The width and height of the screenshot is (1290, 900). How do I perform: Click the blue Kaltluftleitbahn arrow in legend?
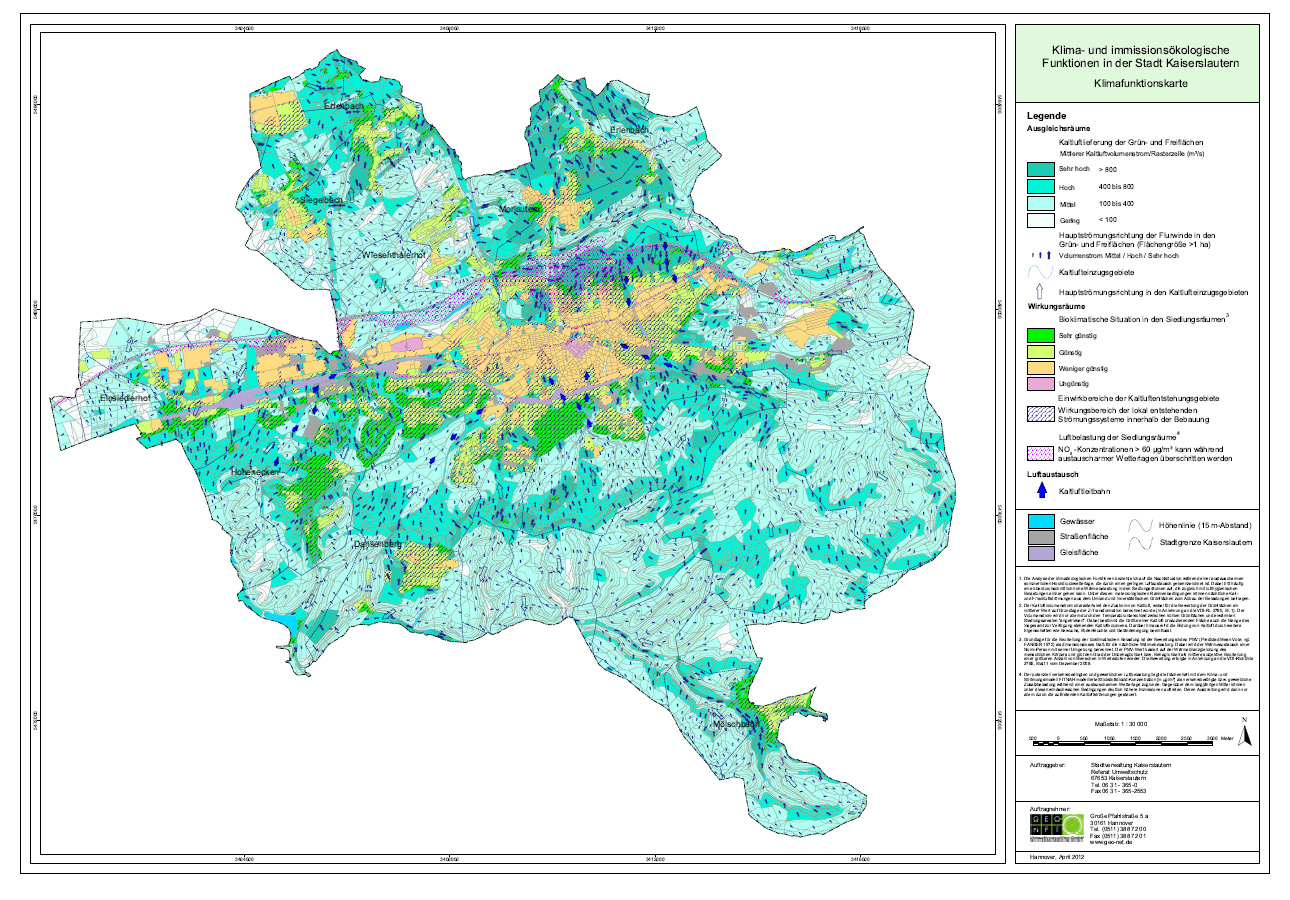[1041, 490]
